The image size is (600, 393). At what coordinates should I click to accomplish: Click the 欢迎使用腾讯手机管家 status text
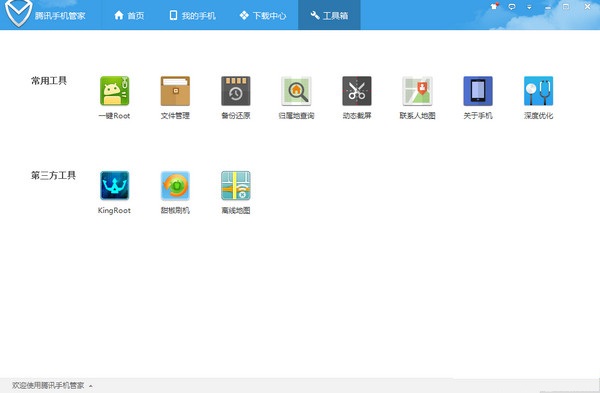click(48, 385)
